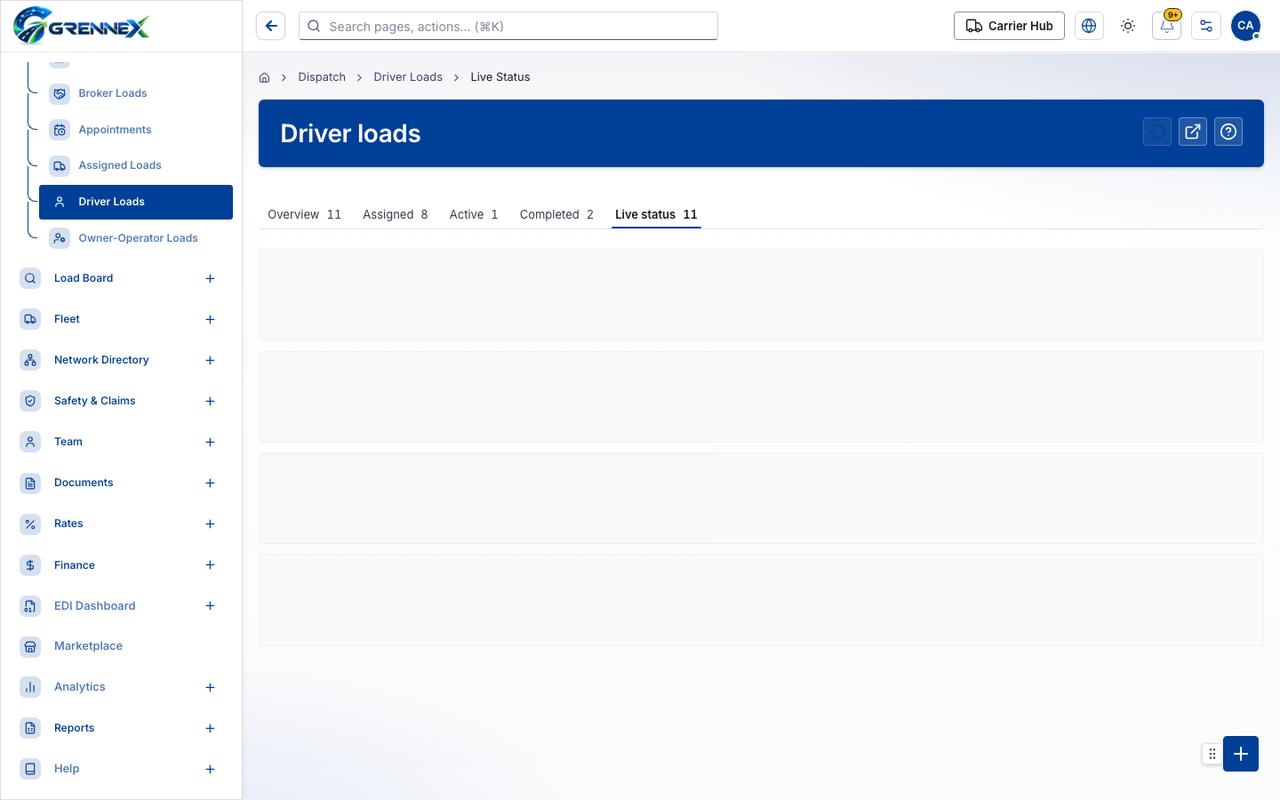Click the Finance dollar icon
This screenshot has height=800, width=1280.
point(30,565)
